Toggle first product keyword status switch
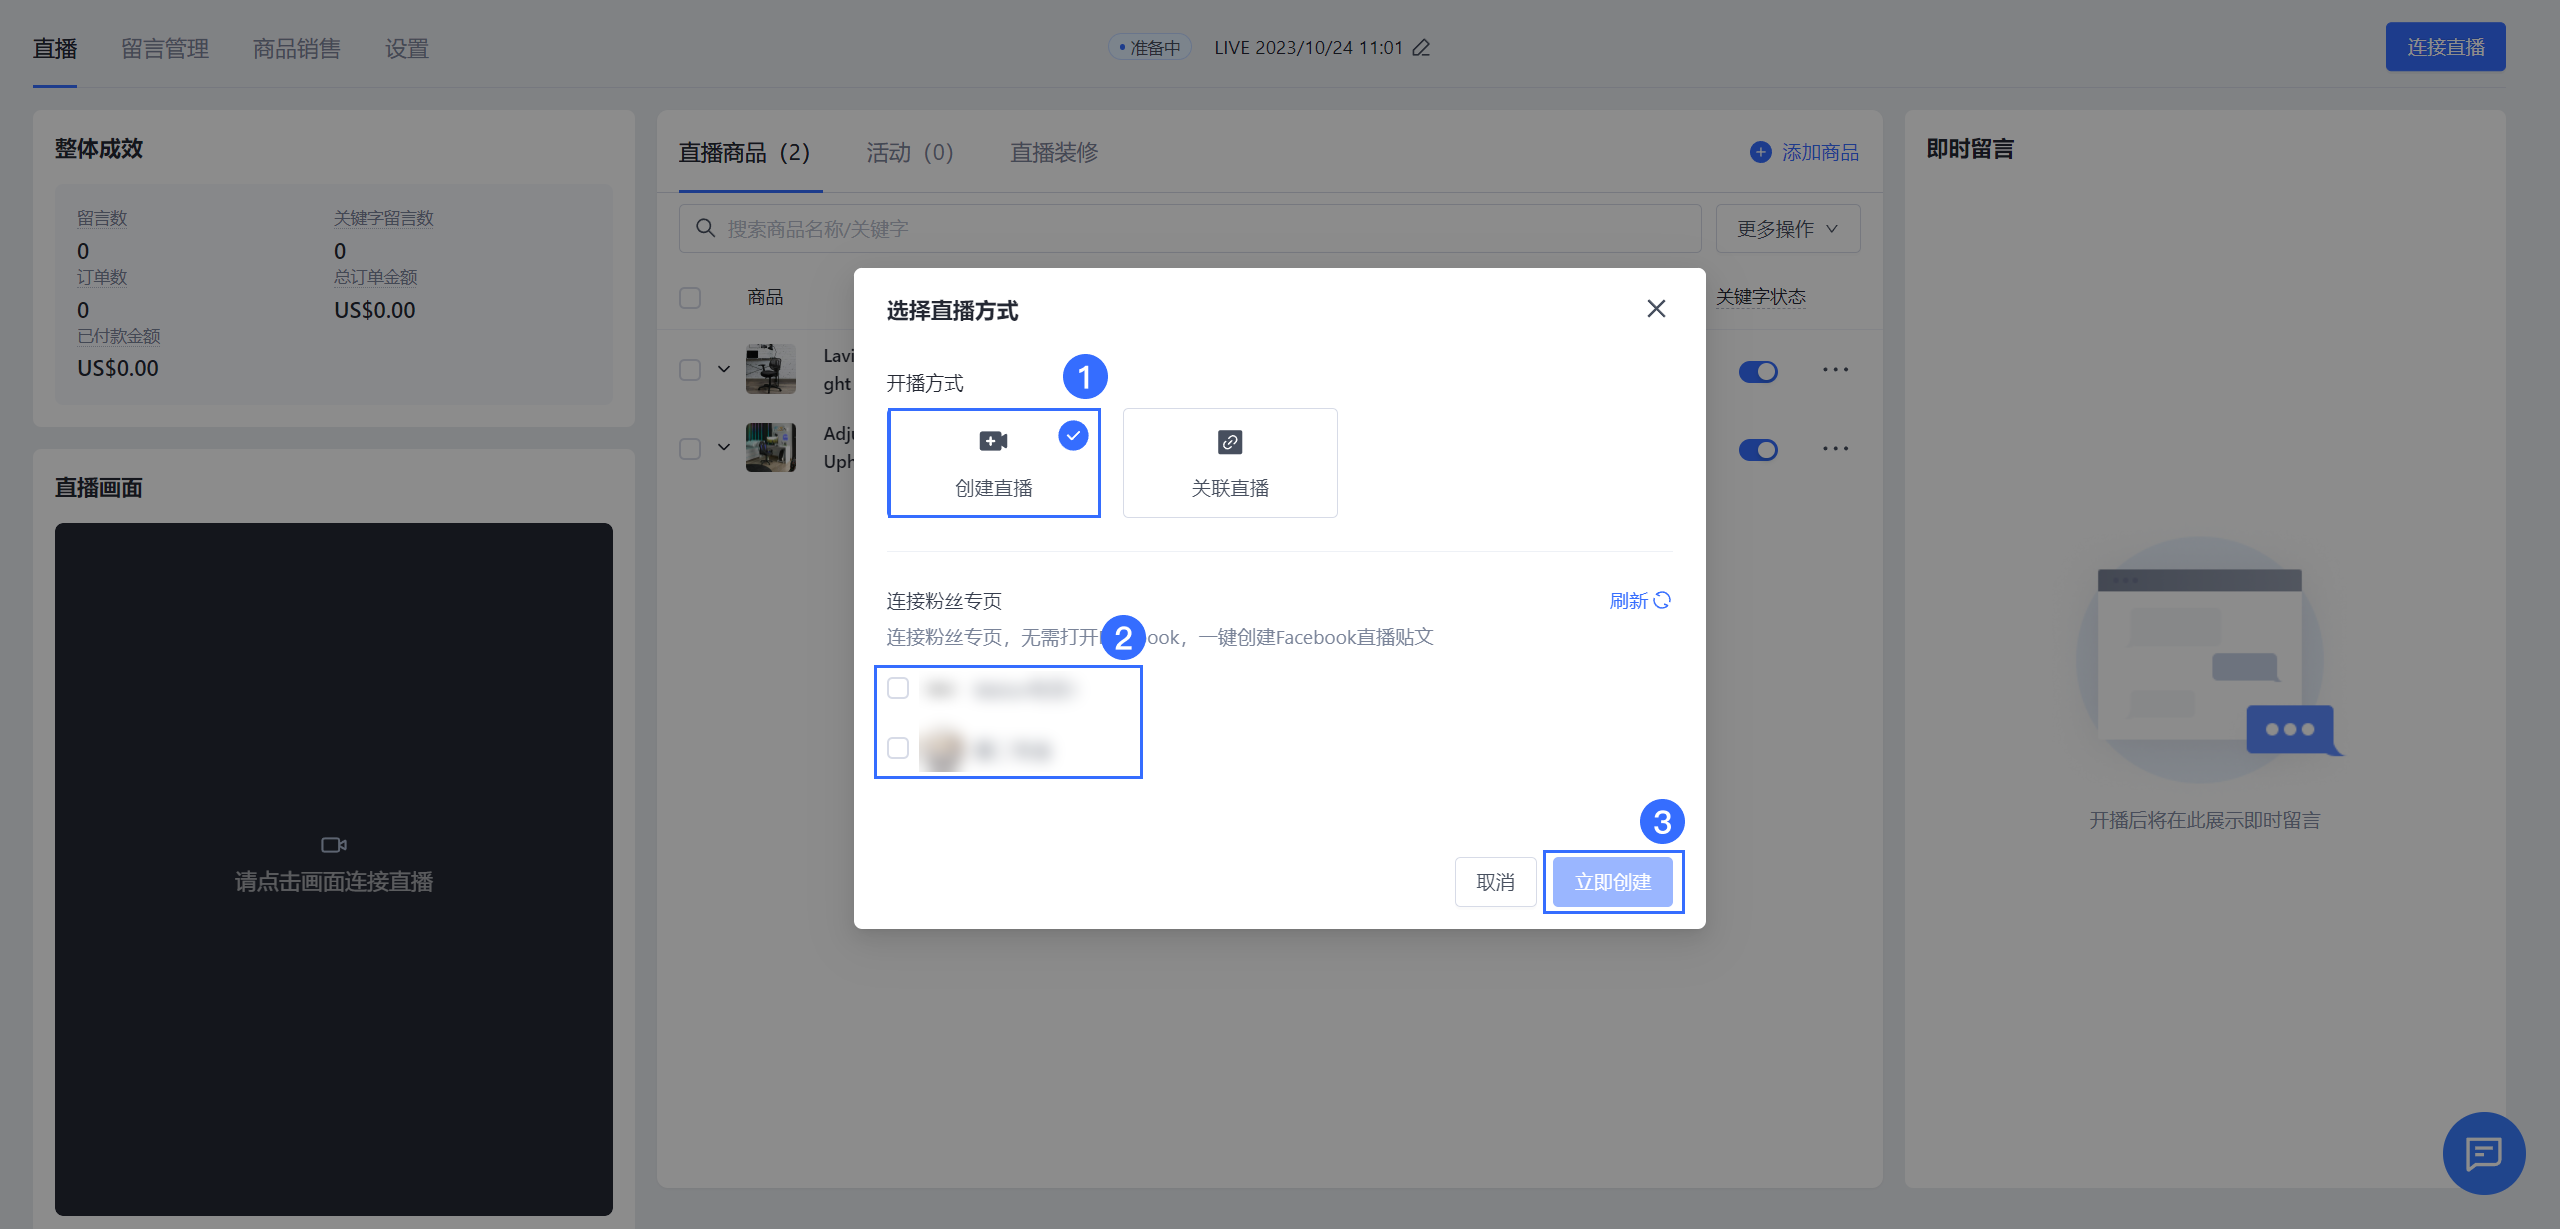 1758,371
